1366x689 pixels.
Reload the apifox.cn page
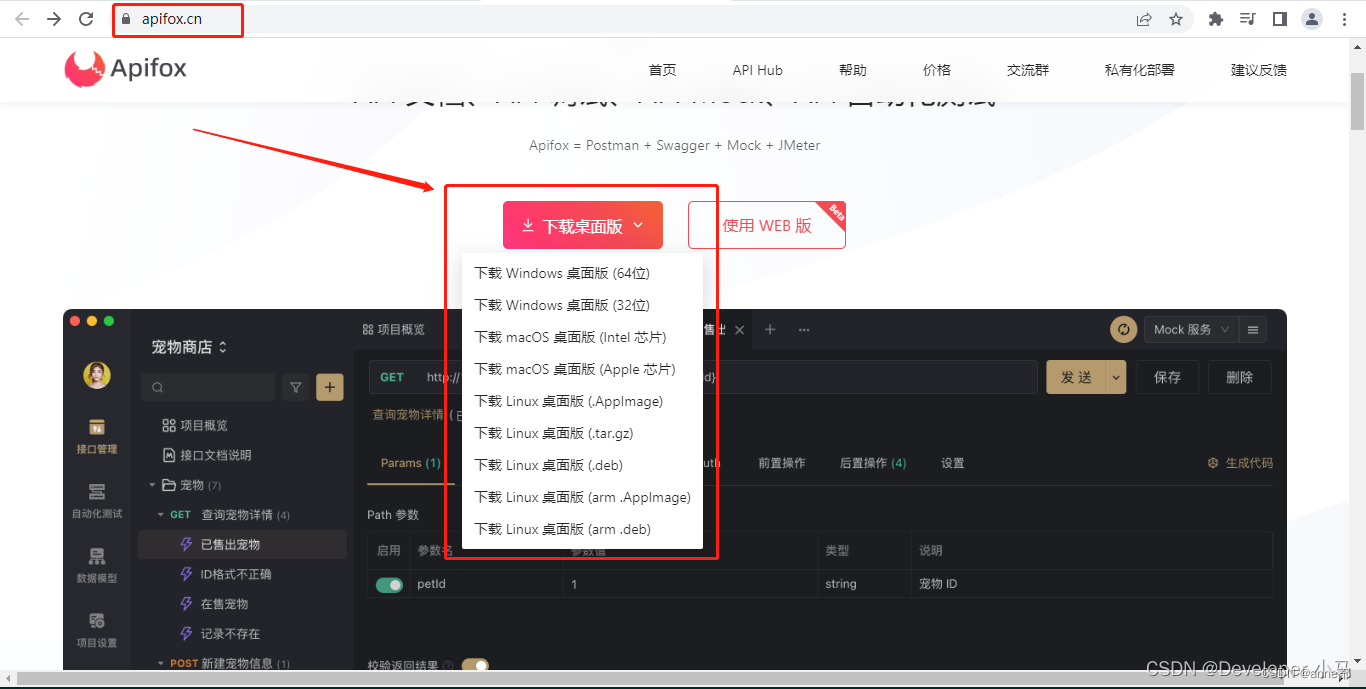click(86, 19)
